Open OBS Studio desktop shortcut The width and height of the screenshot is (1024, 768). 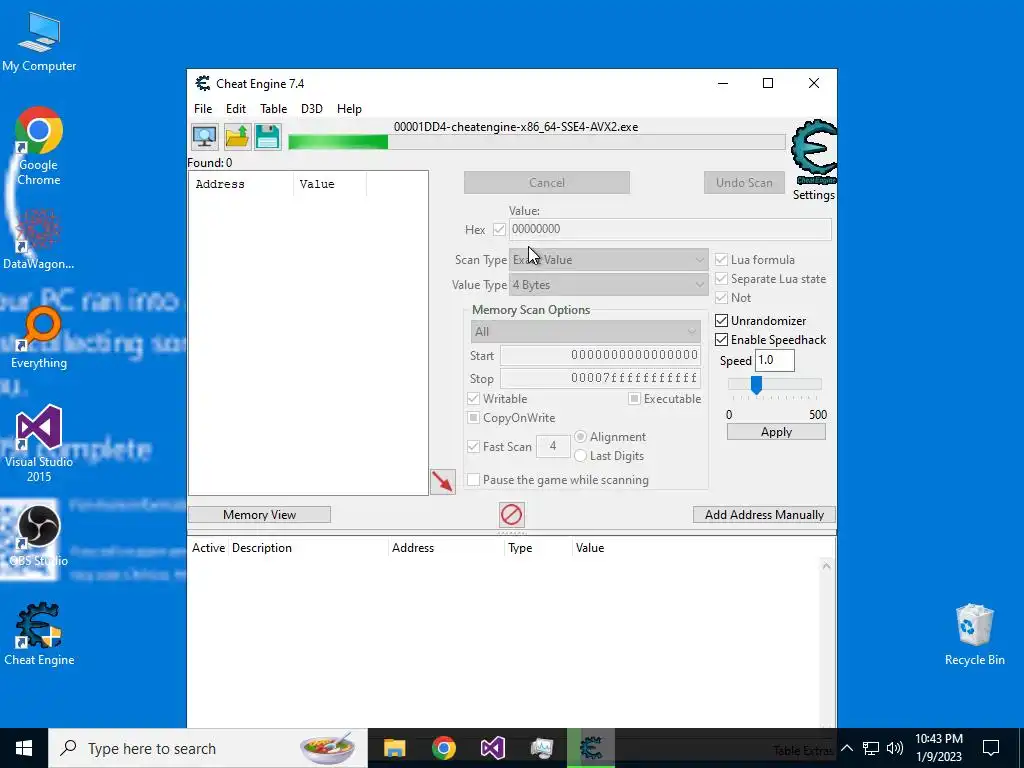39,536
